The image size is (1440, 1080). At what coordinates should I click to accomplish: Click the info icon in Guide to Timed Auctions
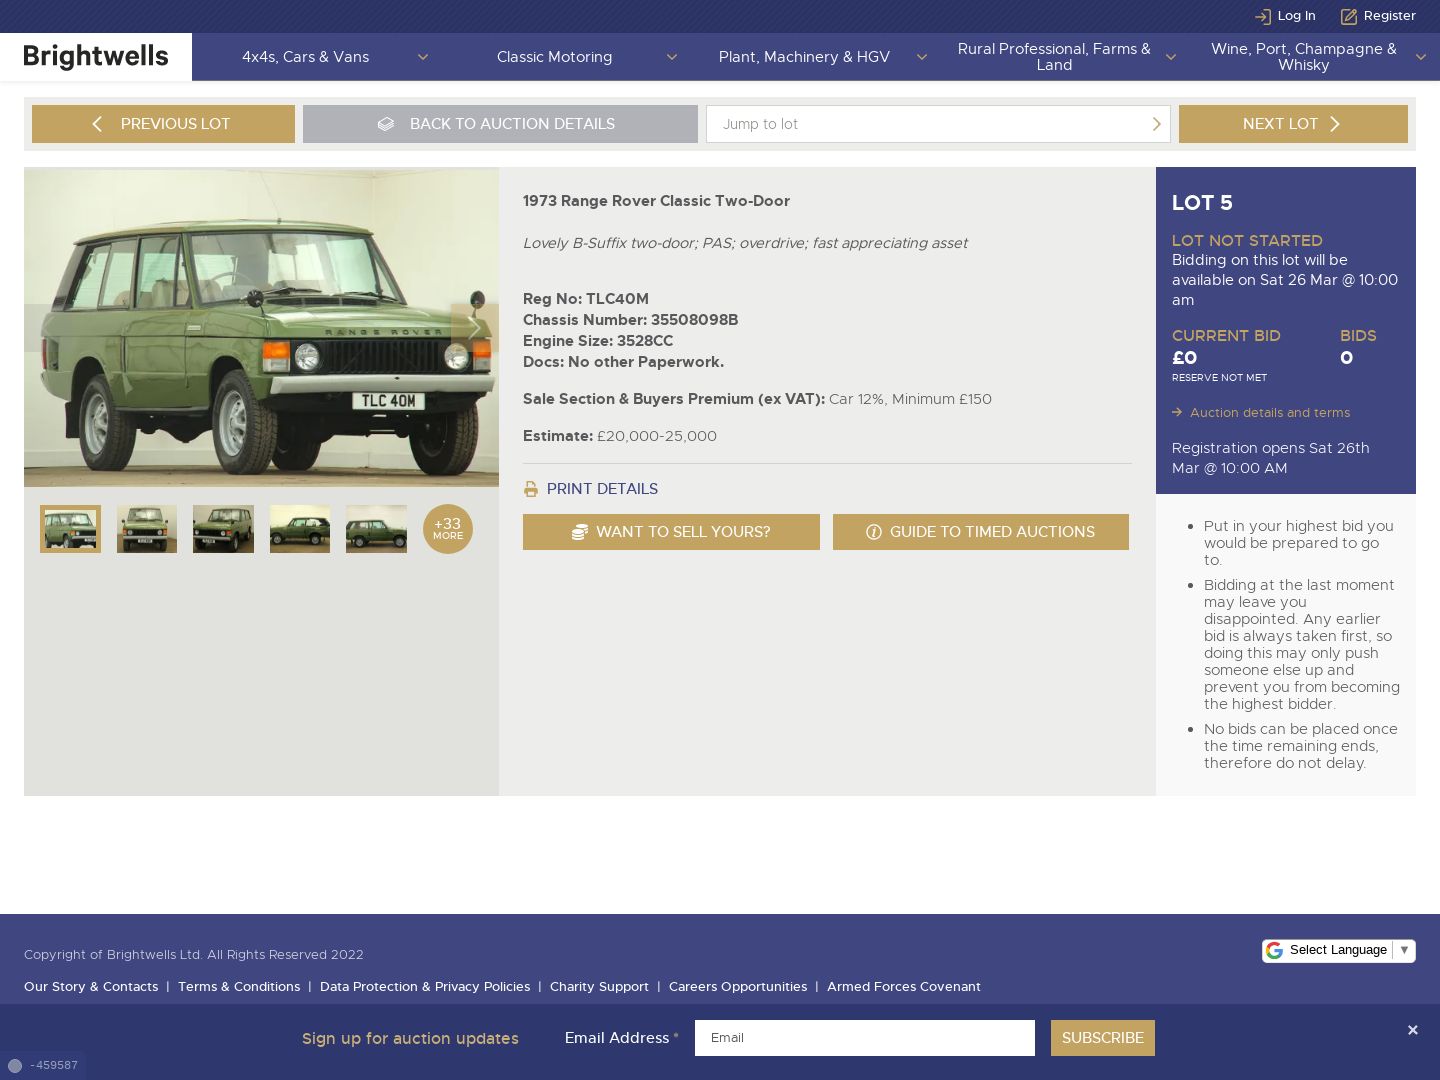click(874, 532)
